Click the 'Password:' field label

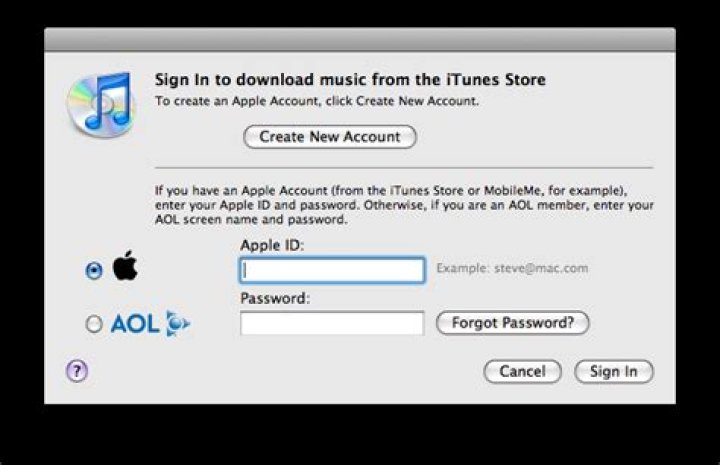(275, 298)
